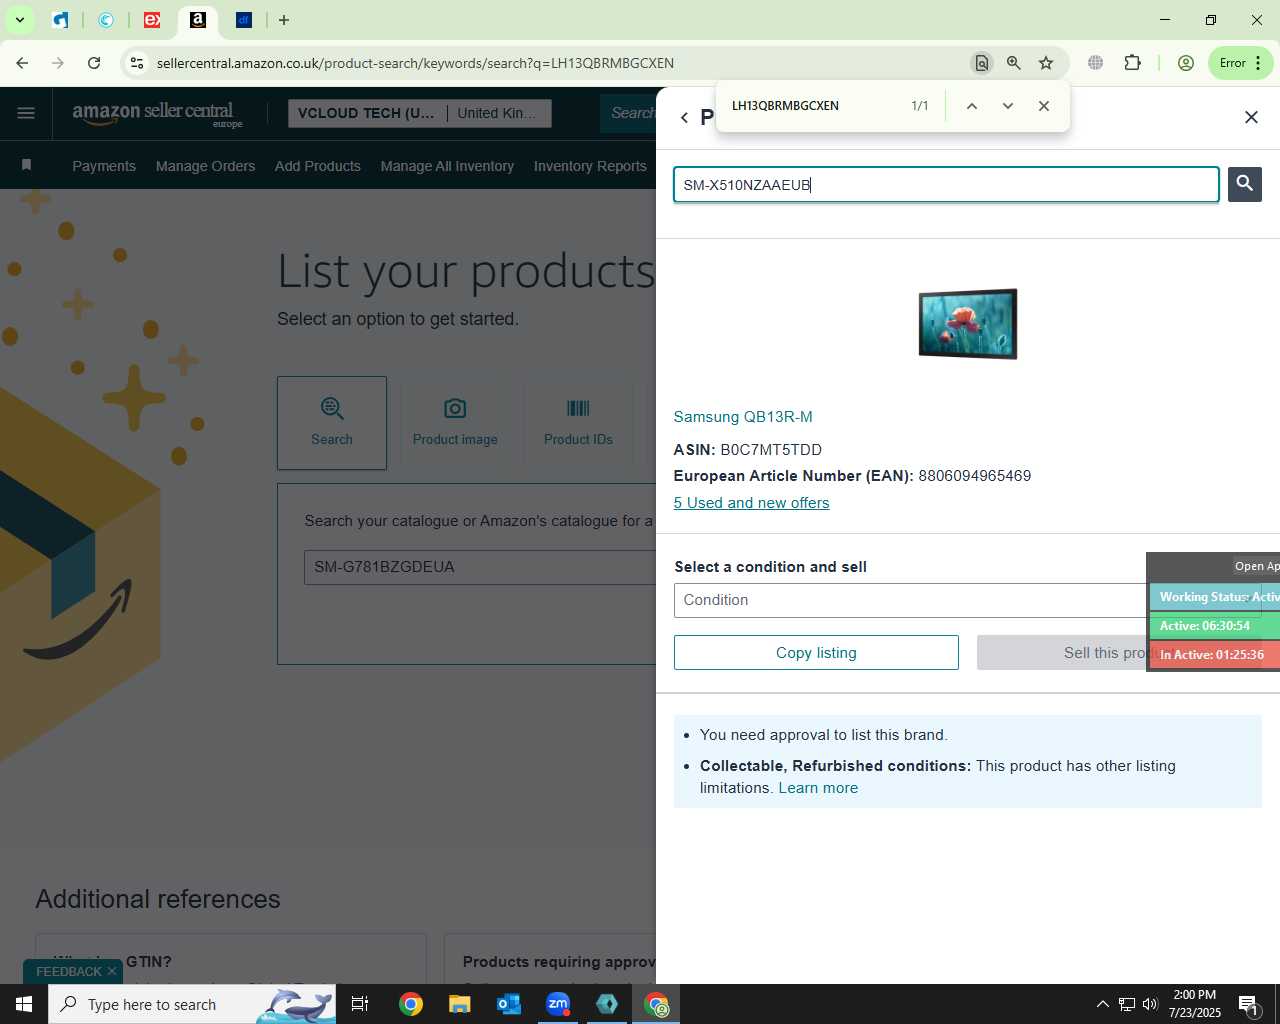
Task: Navigate back in browser
Action: tap(22, 63)
